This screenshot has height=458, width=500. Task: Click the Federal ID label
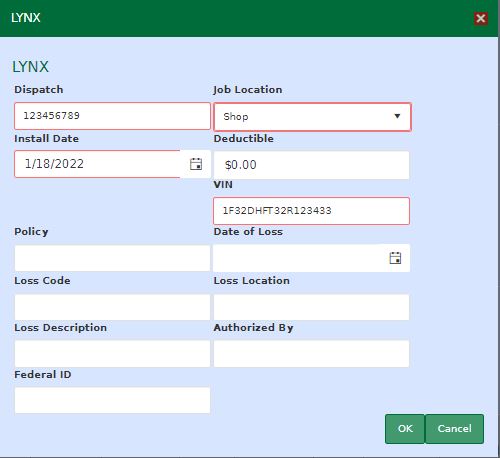click(x=43, y=374)
